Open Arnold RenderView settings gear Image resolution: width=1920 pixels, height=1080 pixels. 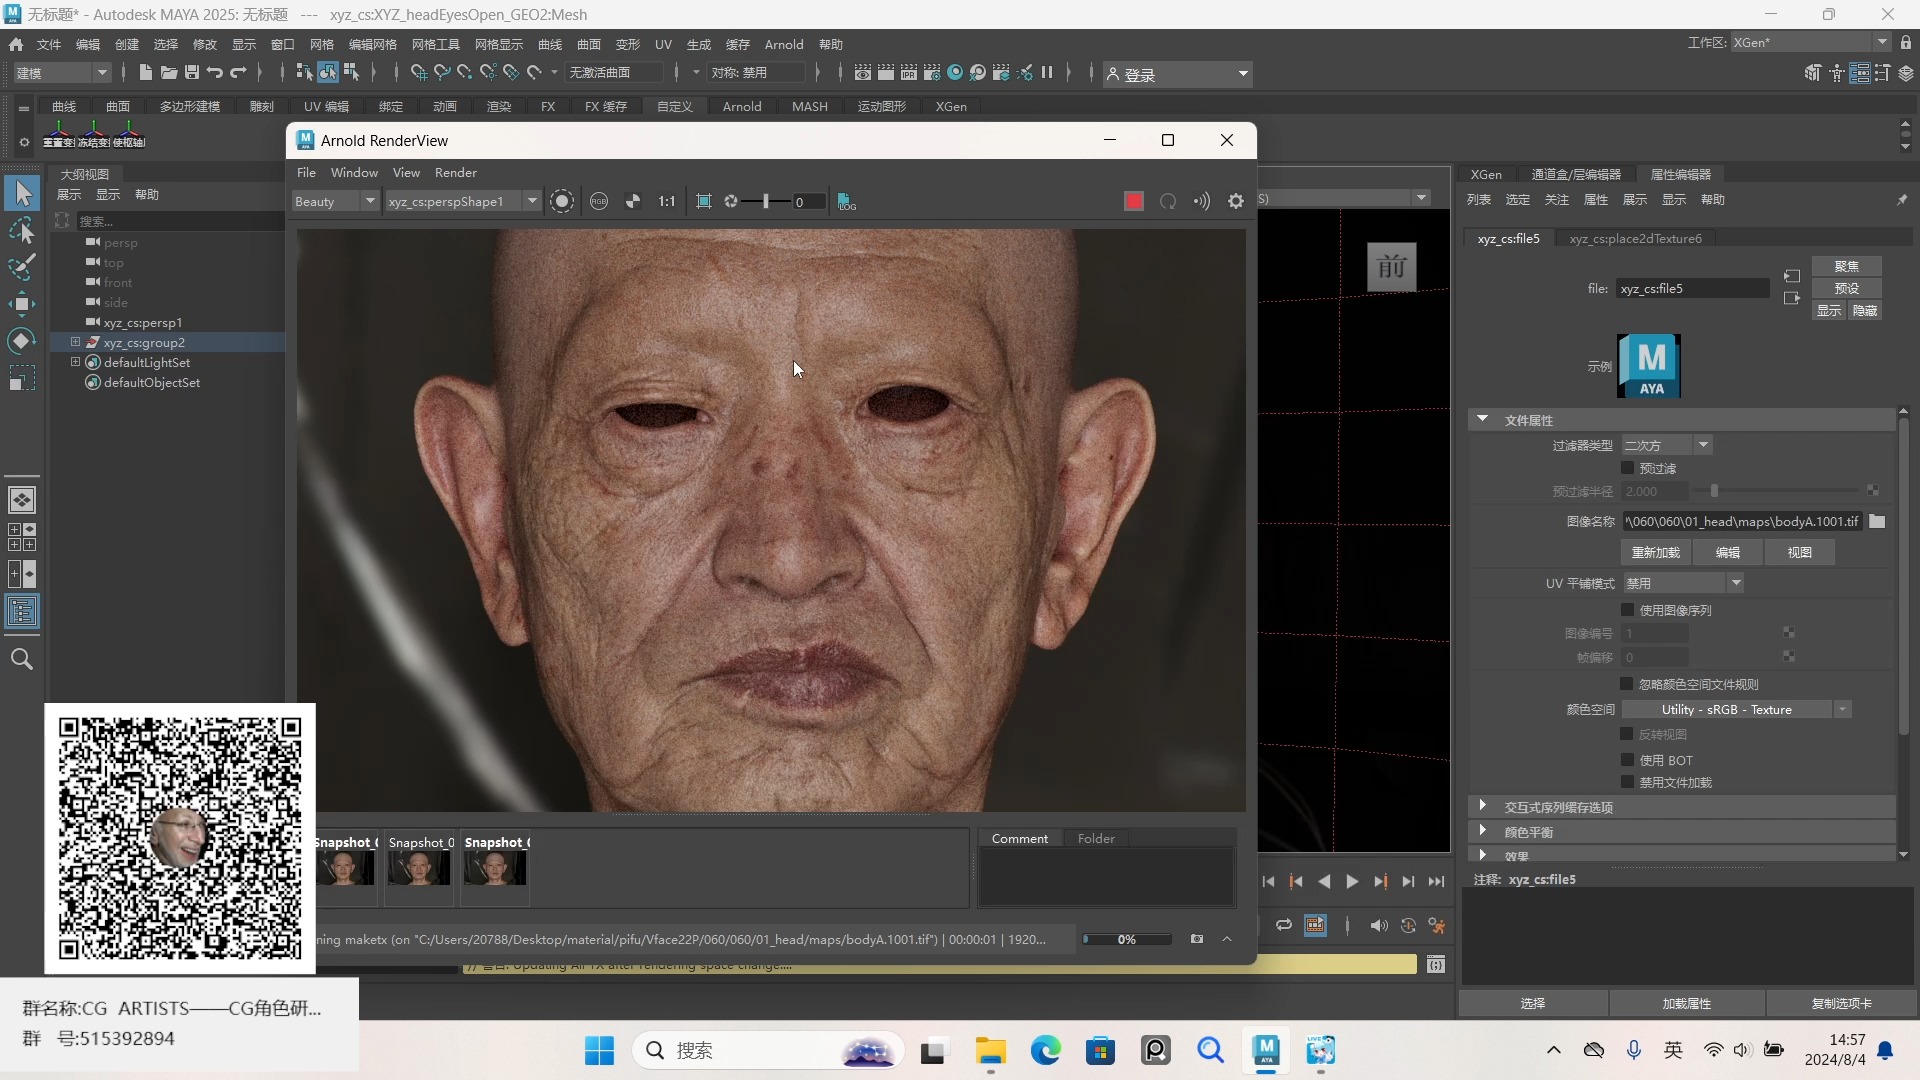(1236, 201)
